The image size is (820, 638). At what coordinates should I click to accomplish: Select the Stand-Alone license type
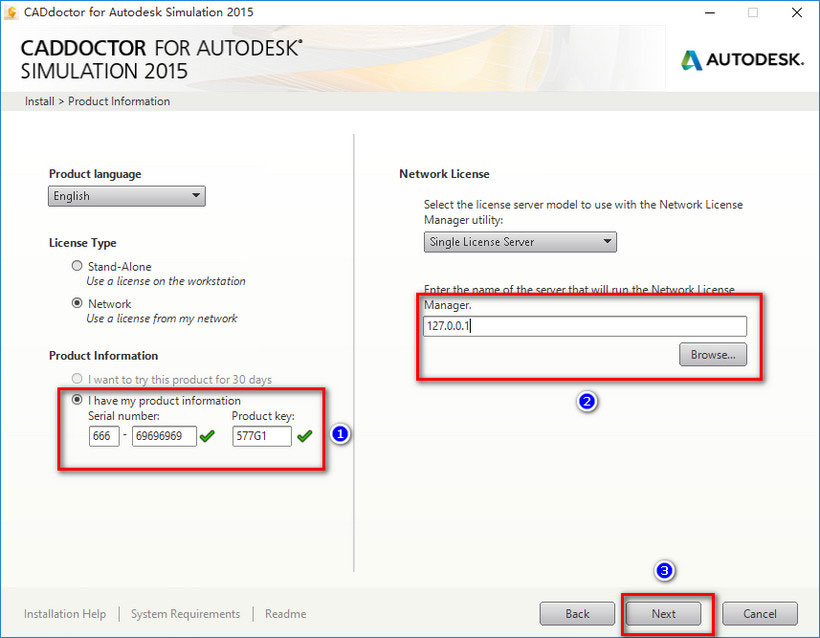77,266
